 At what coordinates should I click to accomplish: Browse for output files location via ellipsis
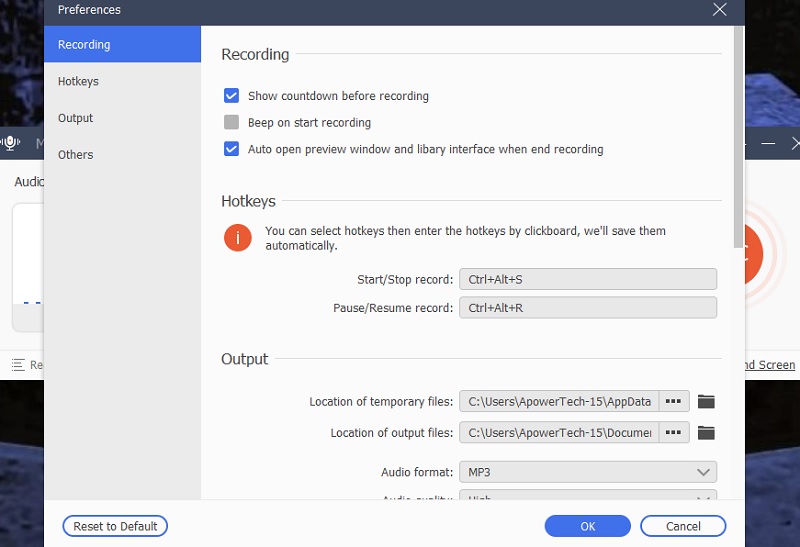(673, 433)
